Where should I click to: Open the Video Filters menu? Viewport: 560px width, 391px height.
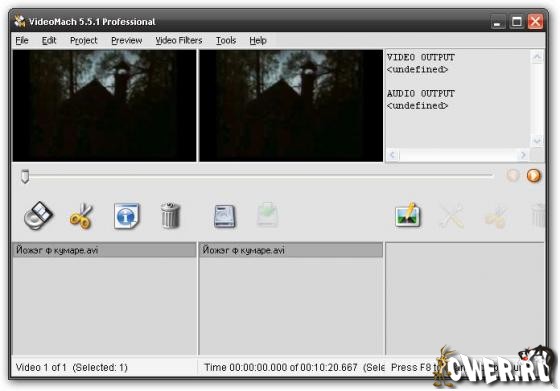[179, 40]
